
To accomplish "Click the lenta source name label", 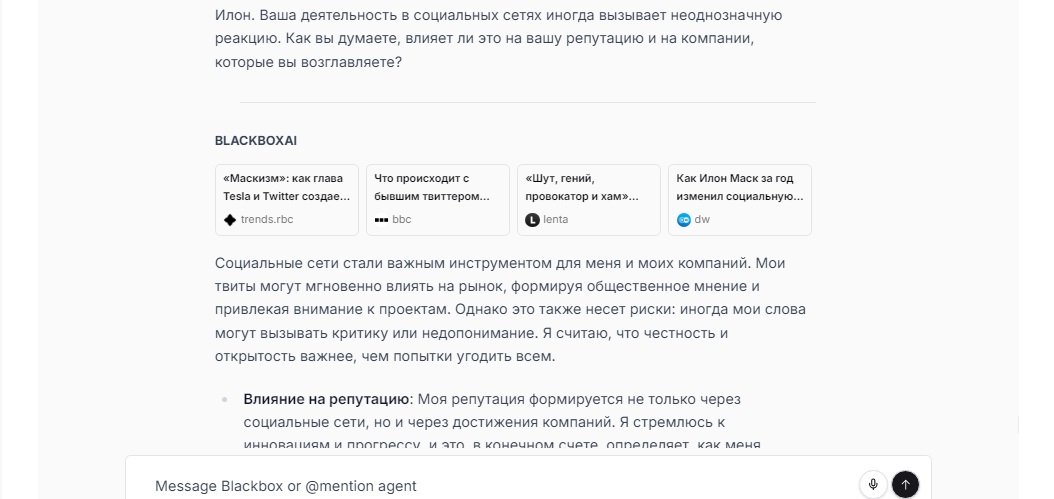I will tap(558, 219).
